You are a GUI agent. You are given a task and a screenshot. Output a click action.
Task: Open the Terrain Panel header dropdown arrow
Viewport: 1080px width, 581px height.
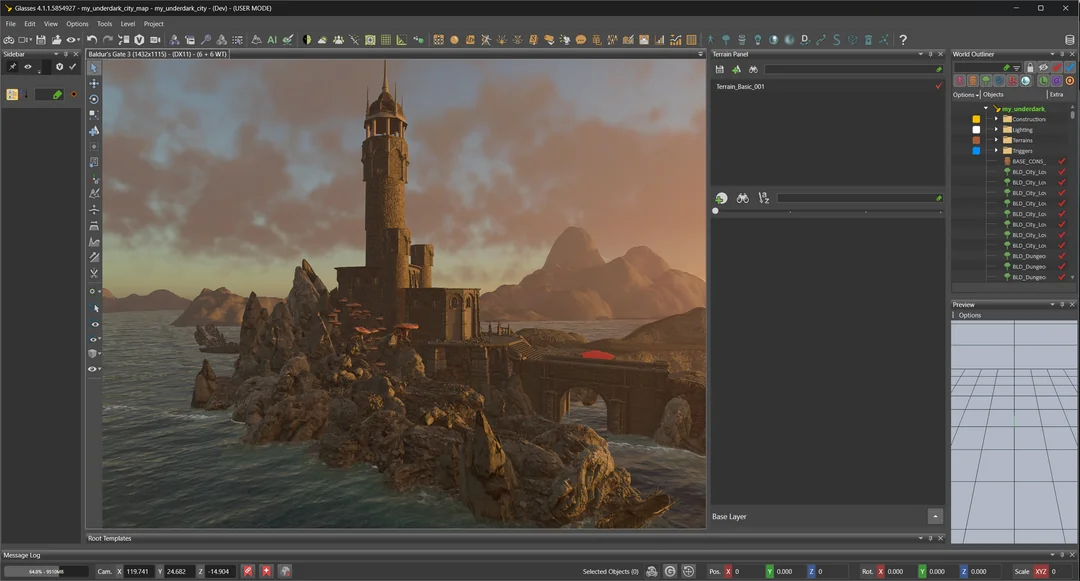921,54
